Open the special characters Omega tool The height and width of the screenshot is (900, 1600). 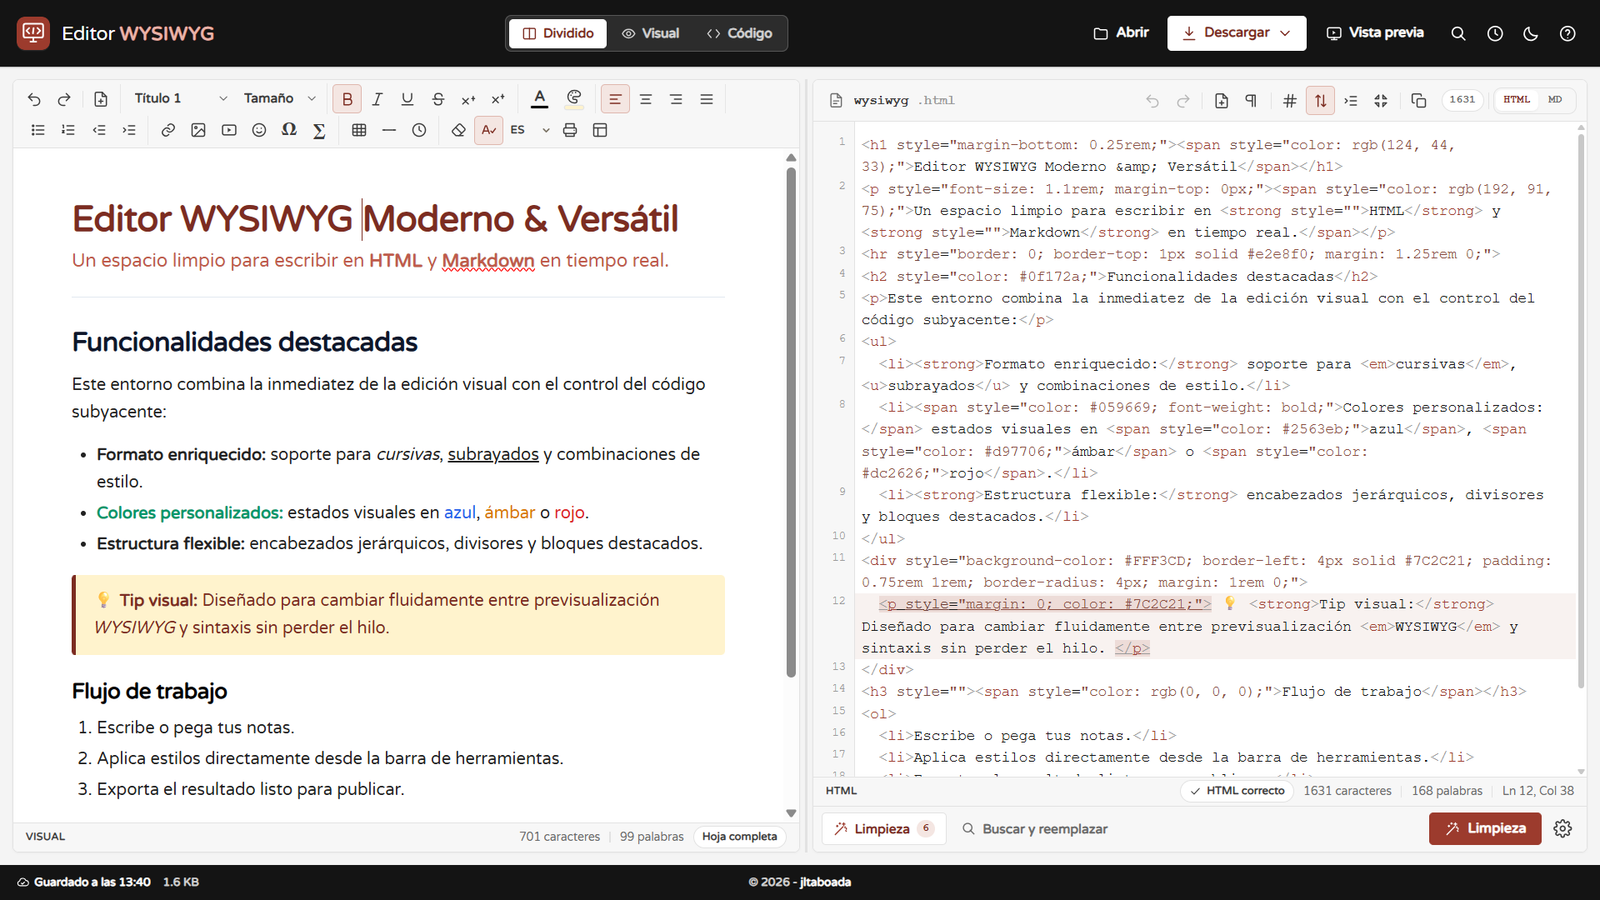pyautogui.click(x=289, y=130)
